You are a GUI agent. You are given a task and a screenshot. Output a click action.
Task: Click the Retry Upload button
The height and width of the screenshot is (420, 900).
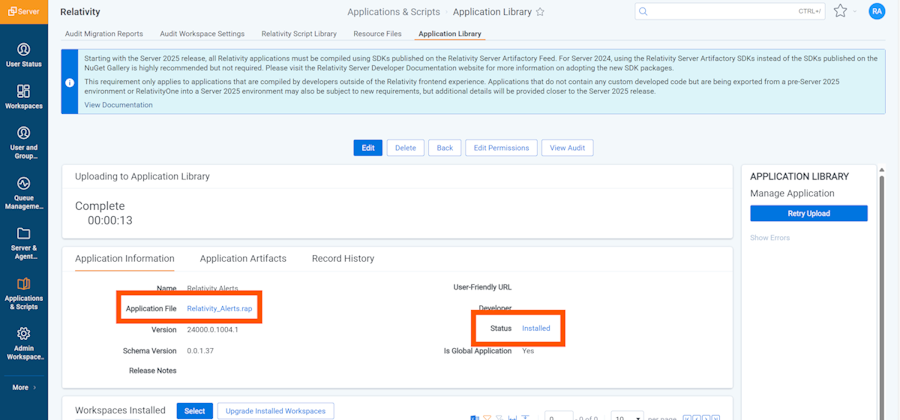pyautogui.click(x=809, y=213)
